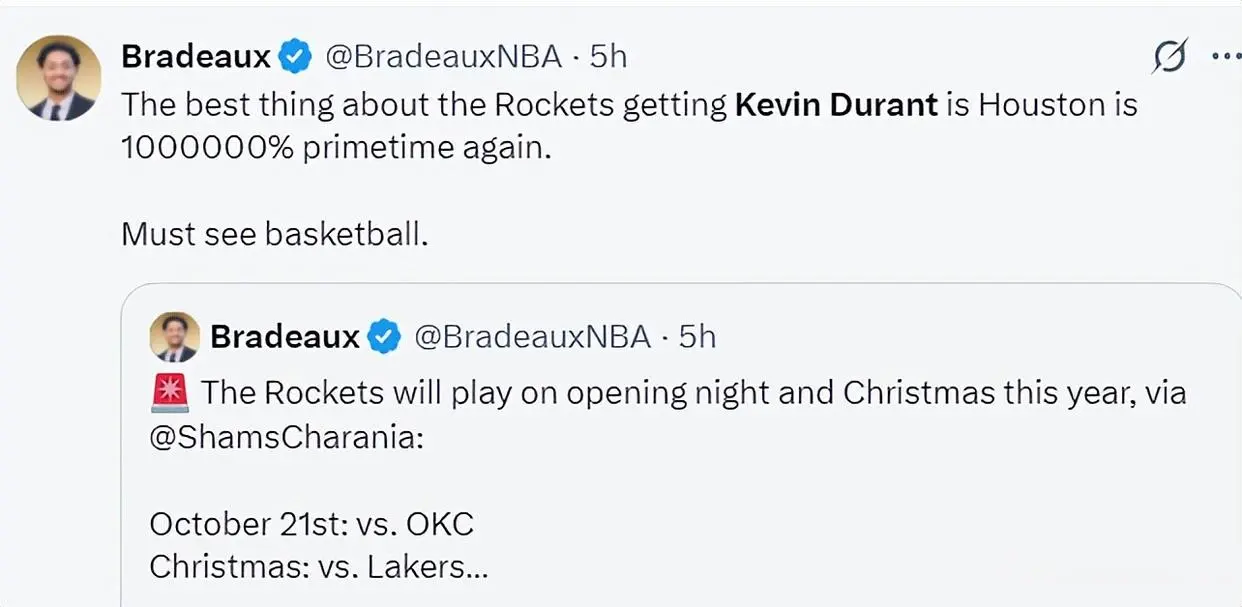Open the @BradeauxNBA handle on main tweet

coord(444,57)
